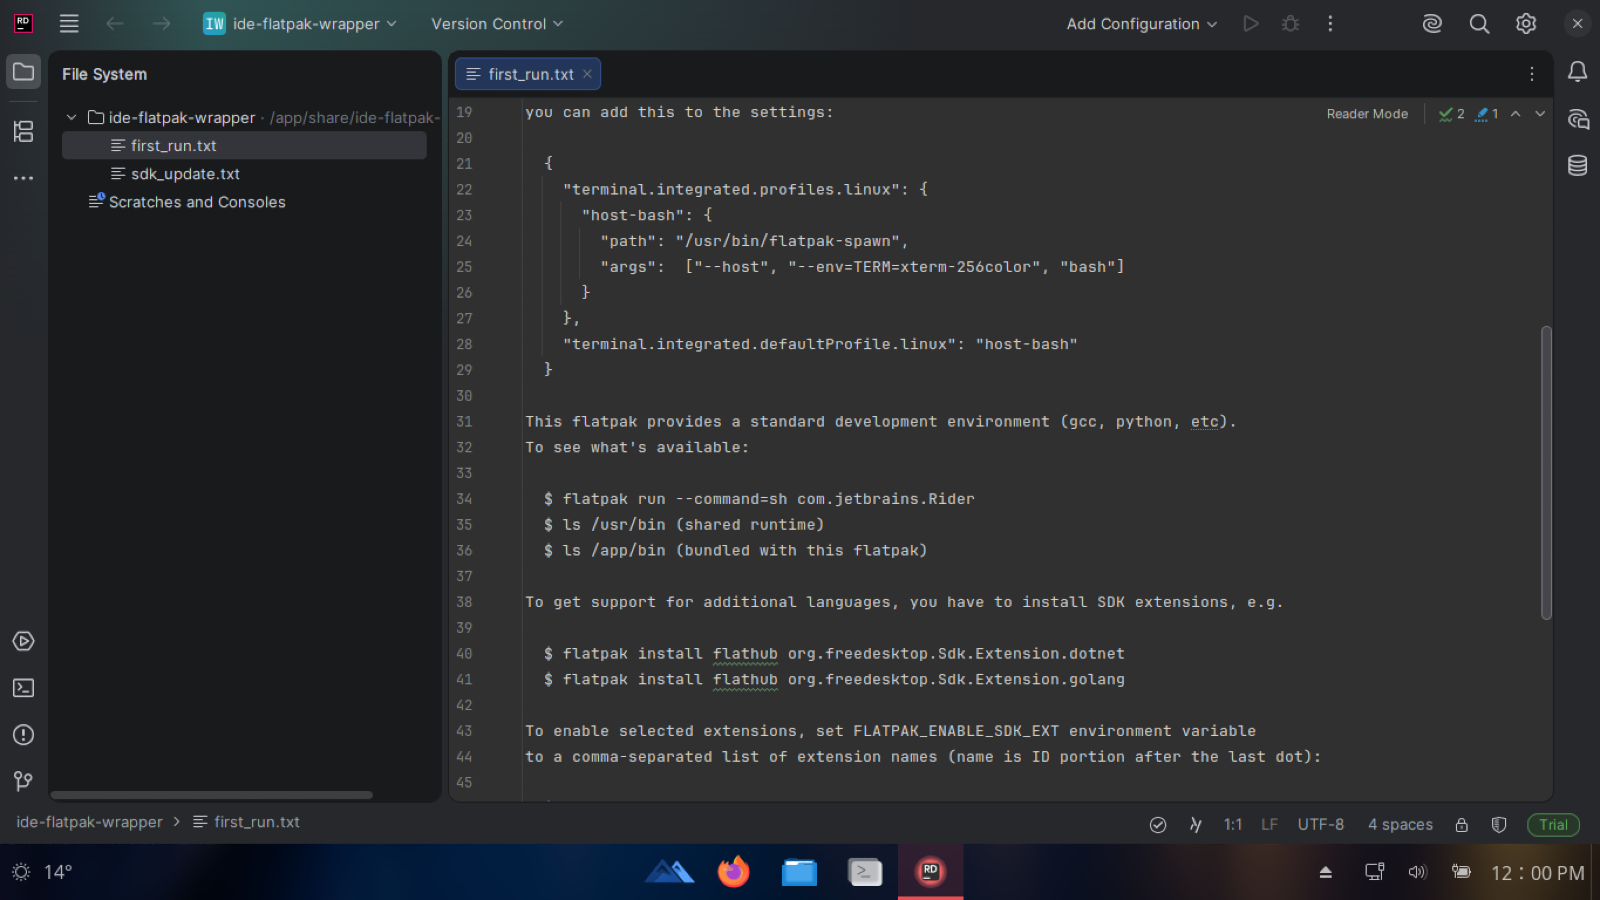This screenshot has height=900, width=1600.
Task: Open the display settings tray icon
Action: click(x=1375, y=872)
